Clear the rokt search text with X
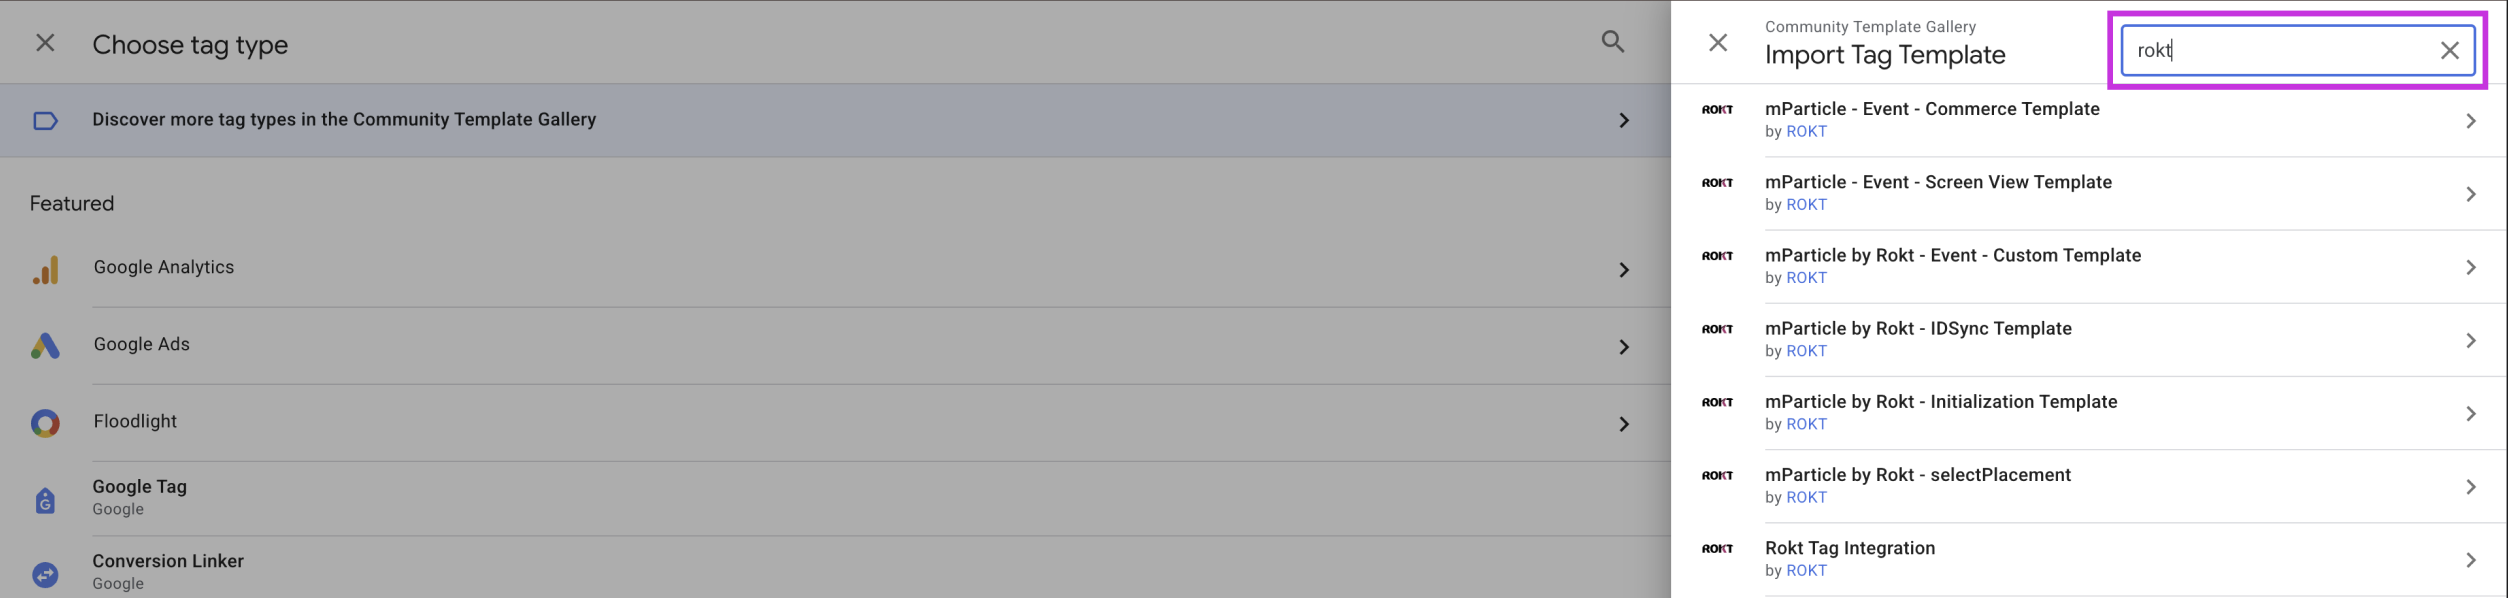The height and width of the screenshot is (598, 2508). coord(2449,50)
